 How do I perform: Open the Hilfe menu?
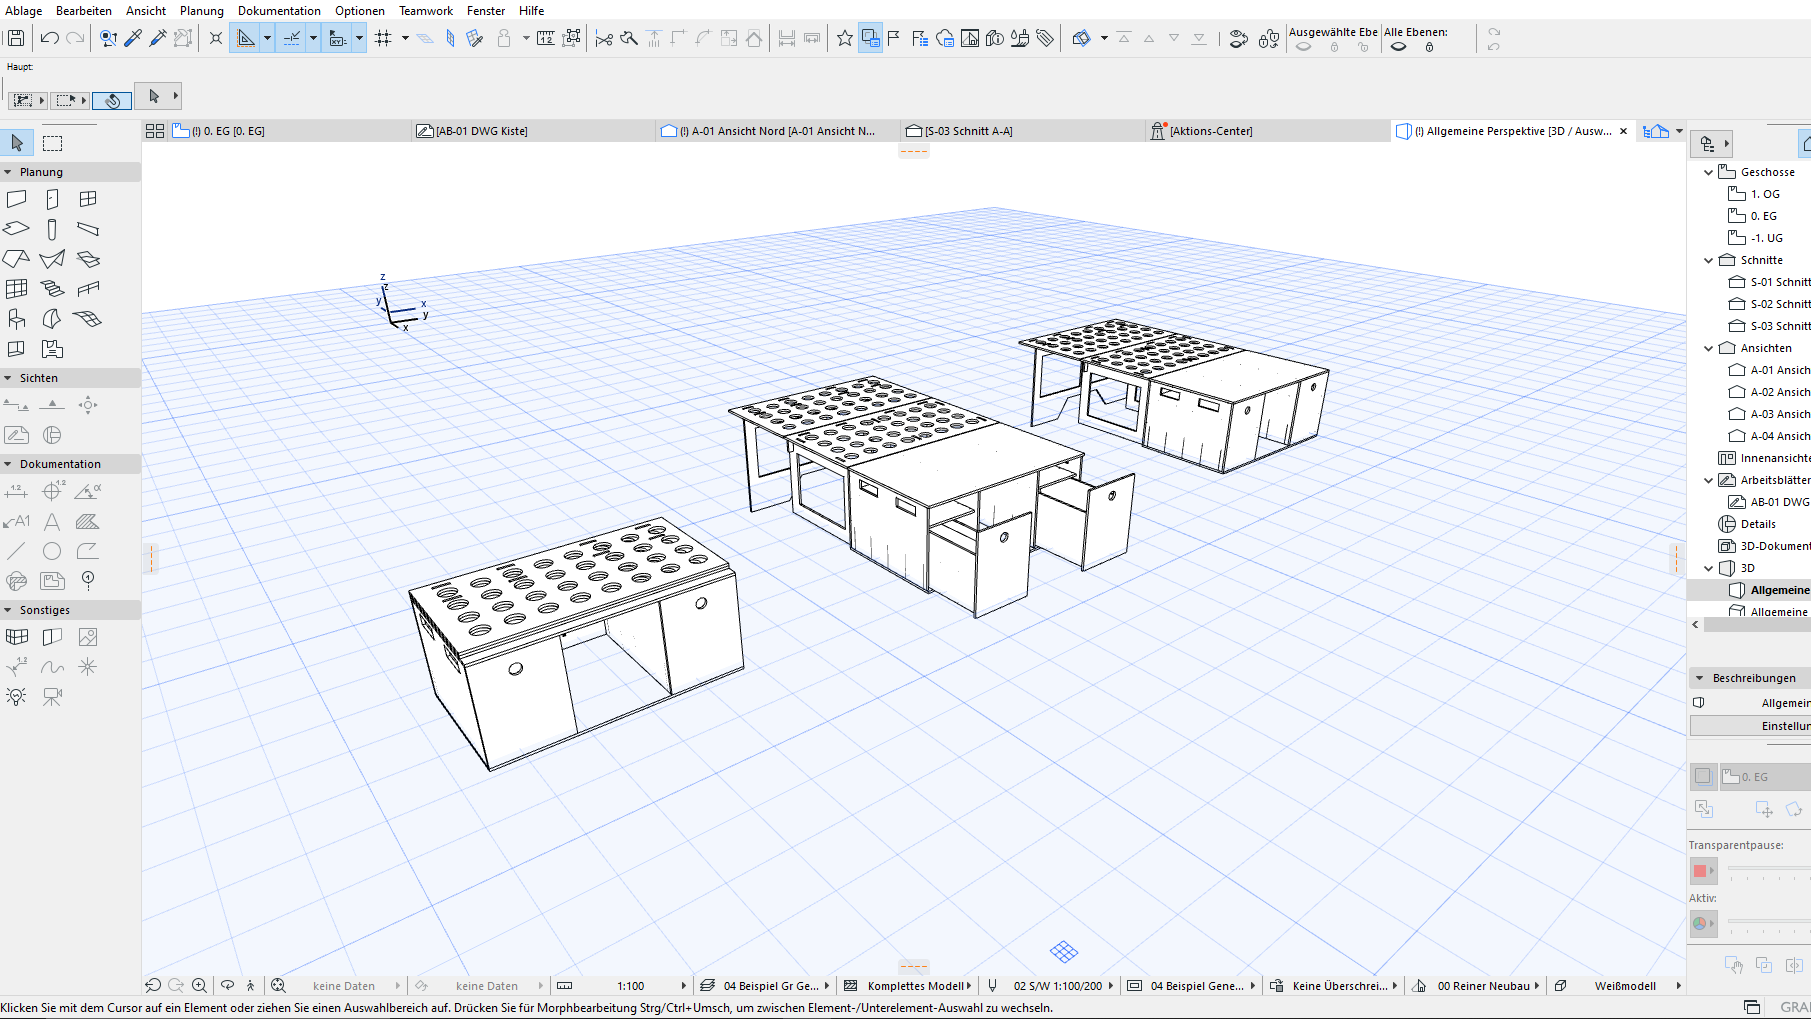click(531, 10)
